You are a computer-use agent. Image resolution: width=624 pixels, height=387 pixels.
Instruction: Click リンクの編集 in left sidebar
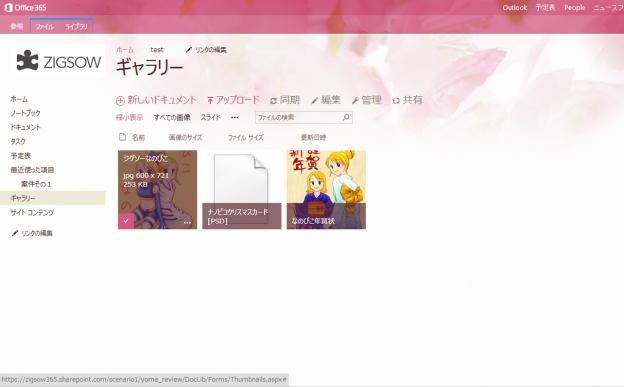[37, 233]
